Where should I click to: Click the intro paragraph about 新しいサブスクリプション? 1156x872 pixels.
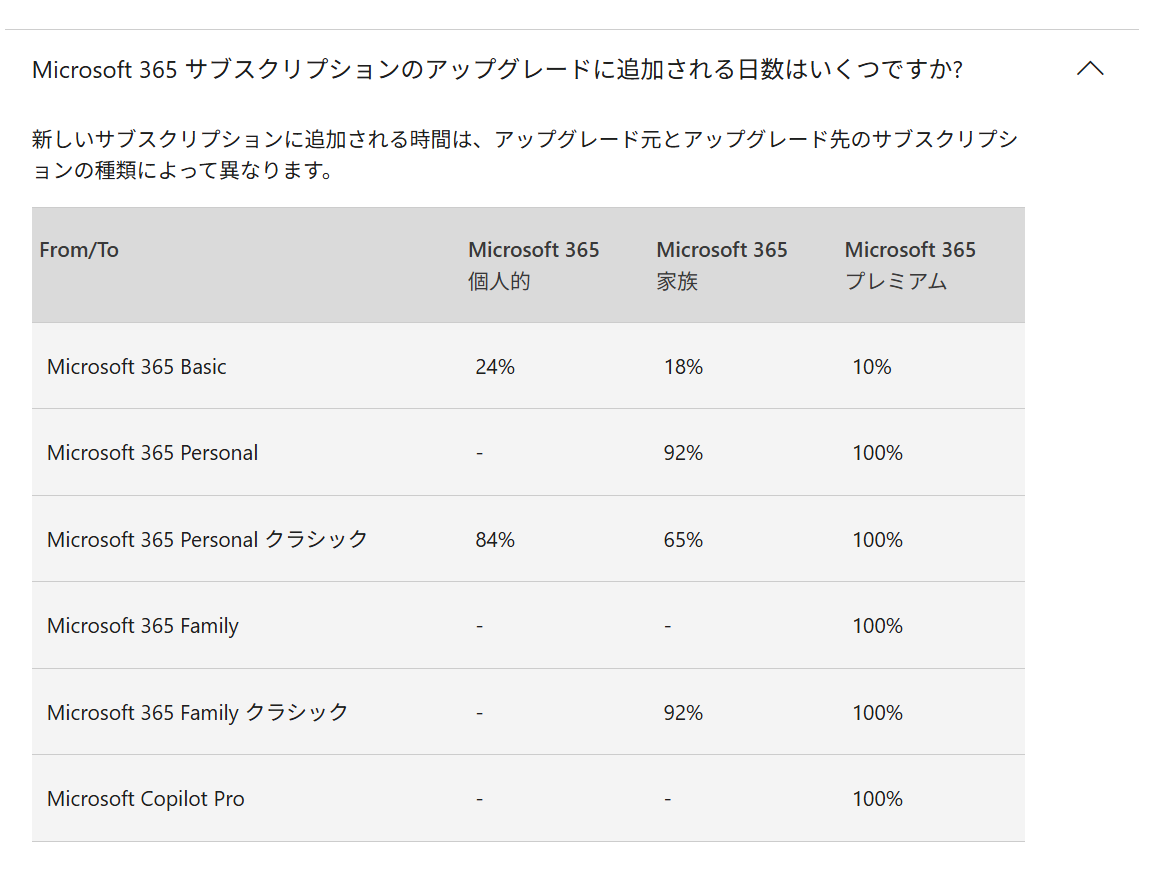tap(525, 154)
